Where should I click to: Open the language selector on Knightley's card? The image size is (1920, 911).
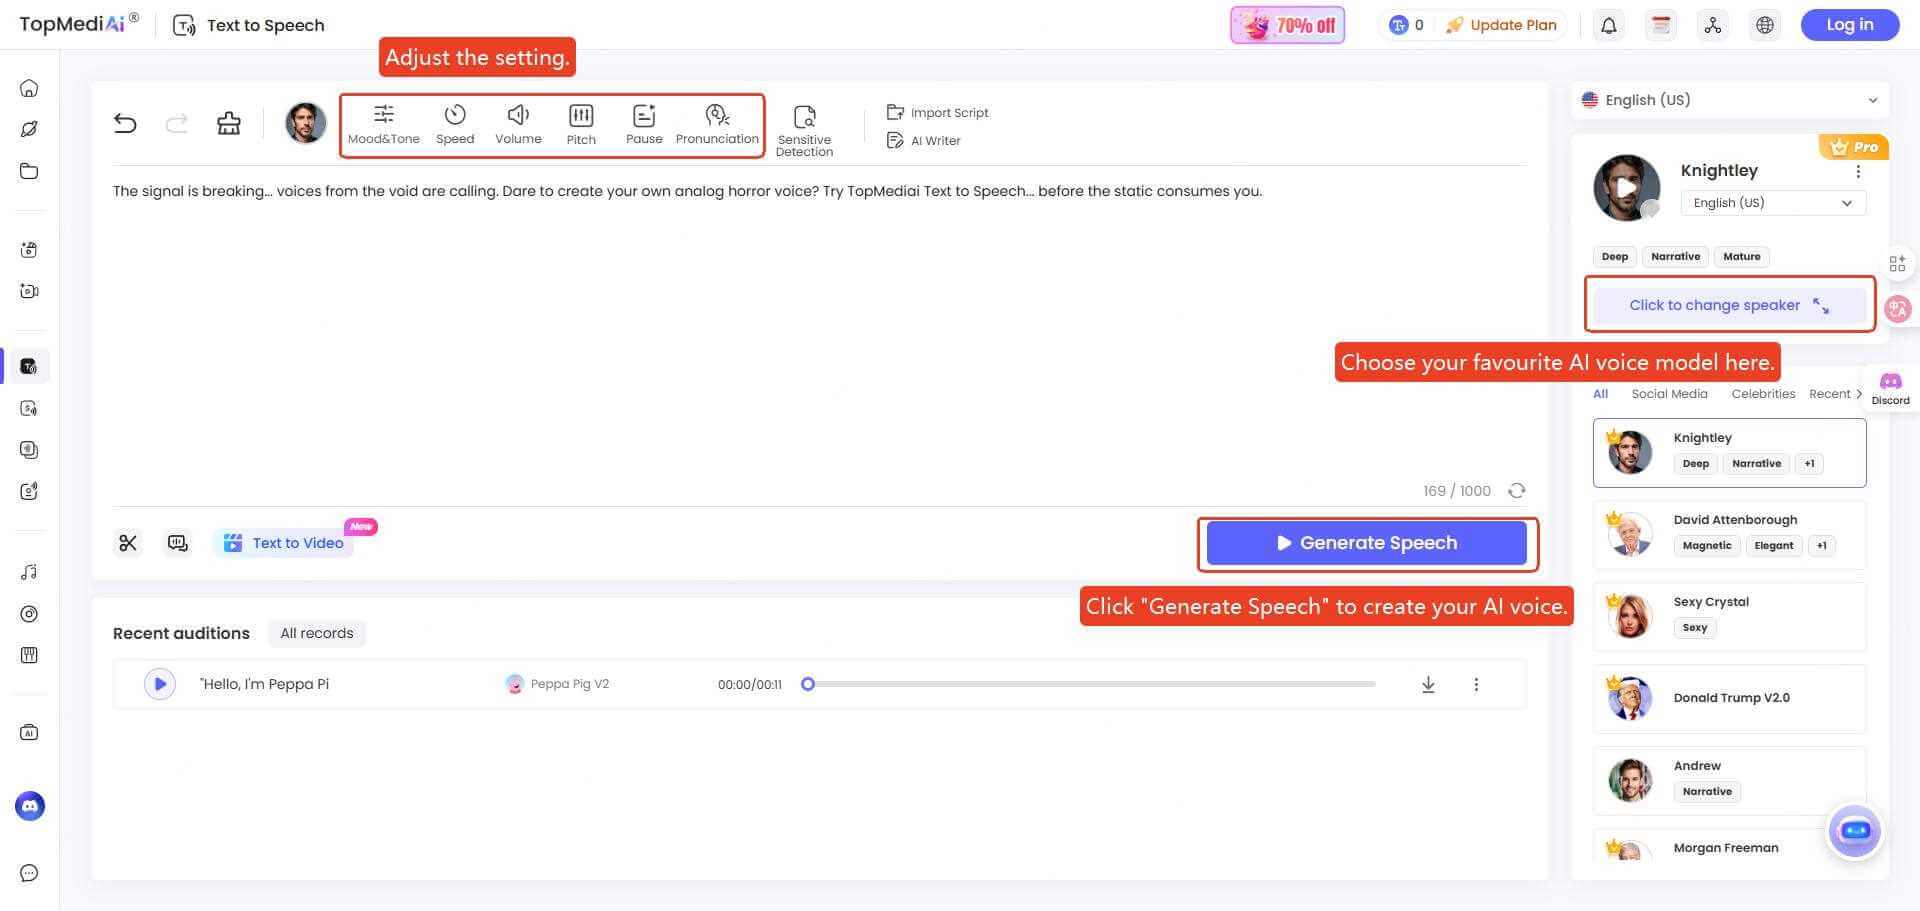(1771, 203)
